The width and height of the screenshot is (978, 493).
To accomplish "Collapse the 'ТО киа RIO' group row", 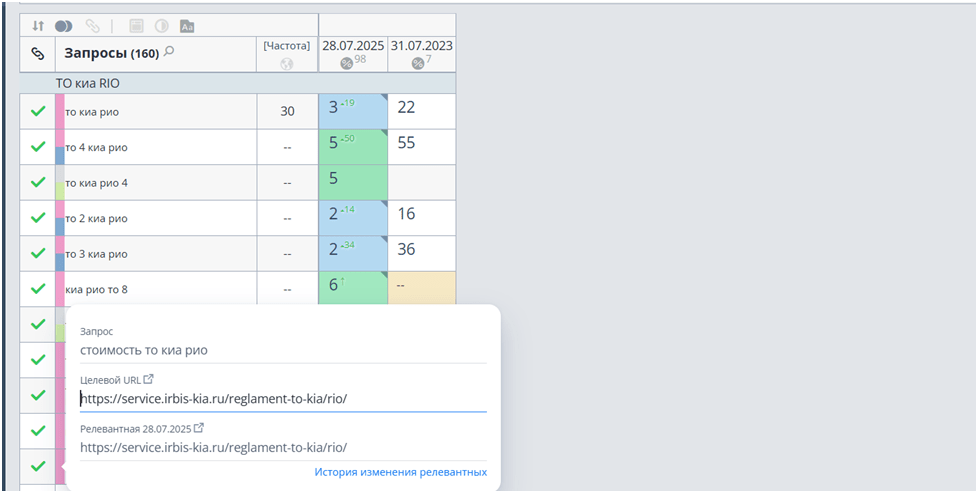I will click(88, 83).
